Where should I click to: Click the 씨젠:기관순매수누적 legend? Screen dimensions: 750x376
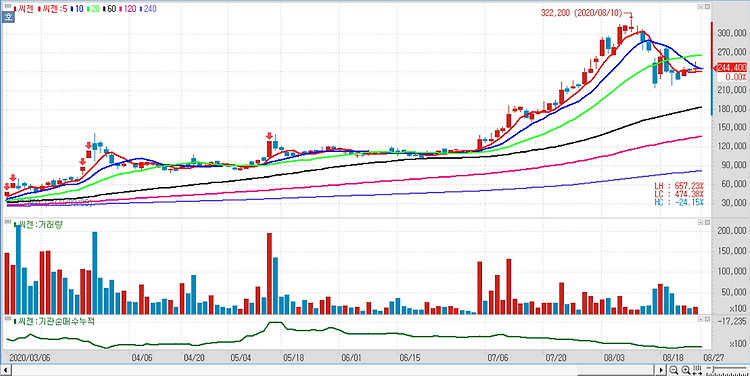(x=54, y=321)
